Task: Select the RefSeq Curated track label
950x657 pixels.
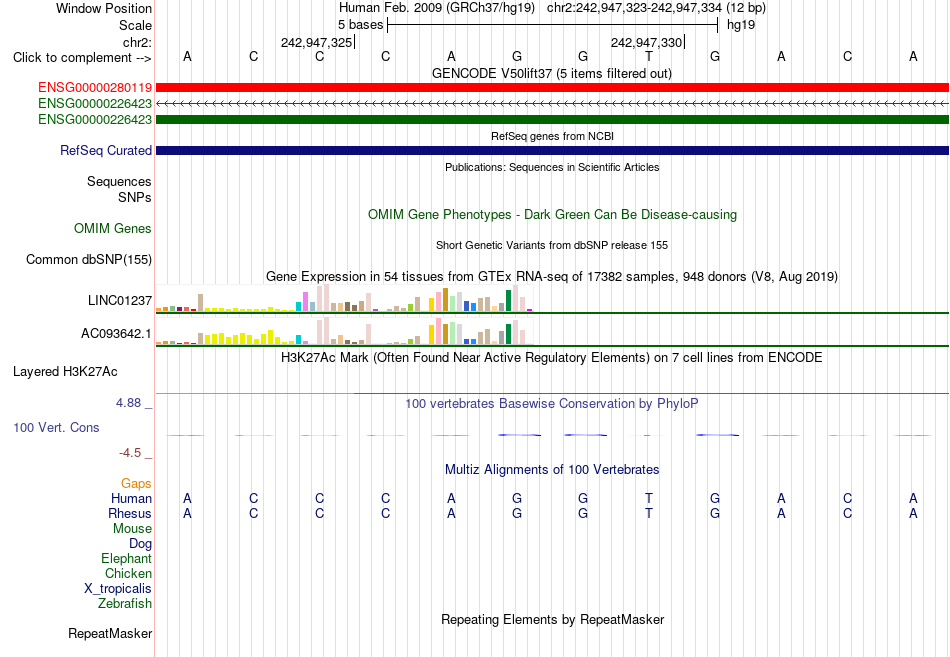Action: pos(105,150)
